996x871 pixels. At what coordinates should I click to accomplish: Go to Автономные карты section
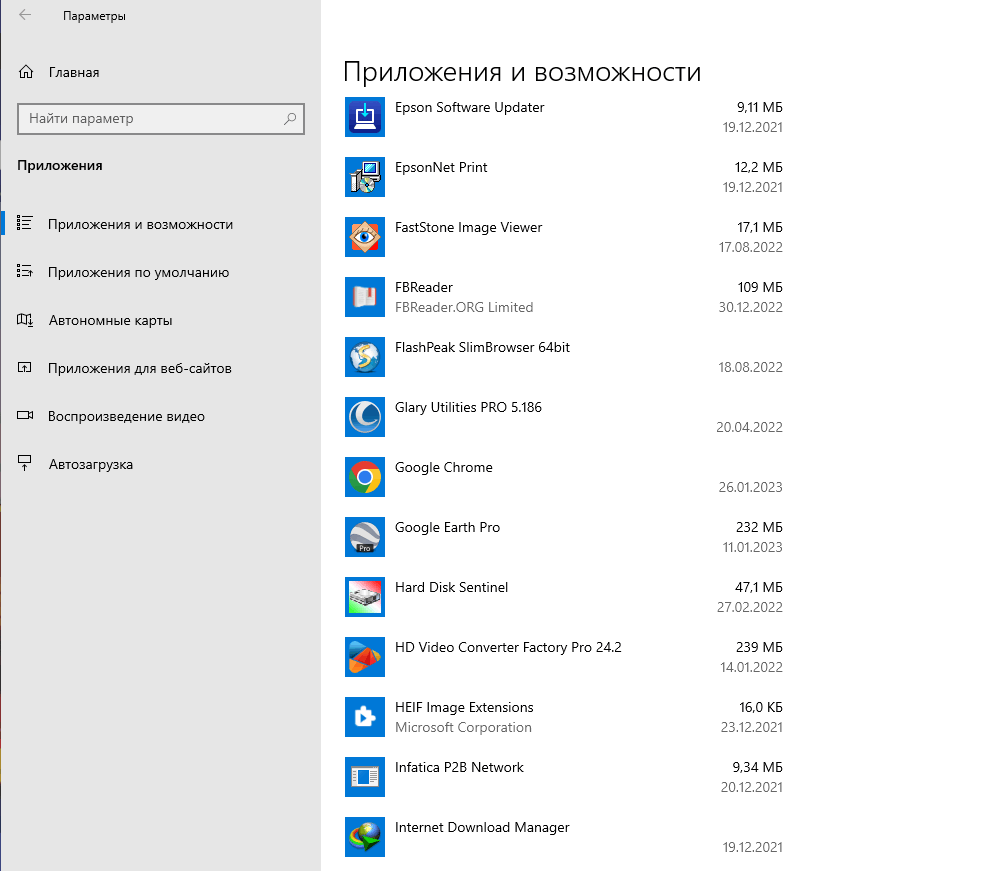[111, 320]
